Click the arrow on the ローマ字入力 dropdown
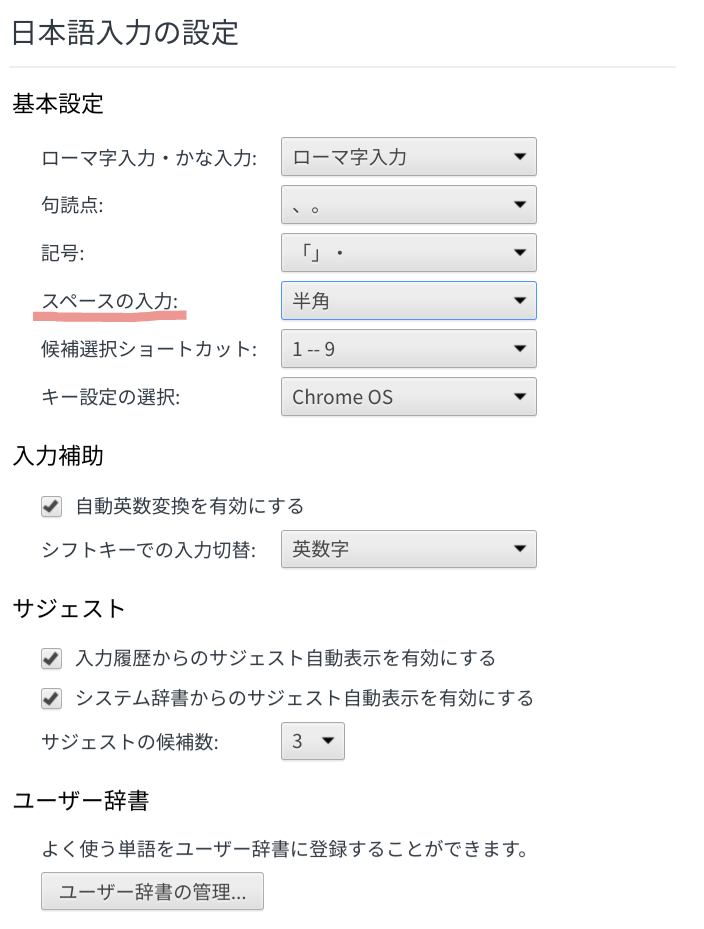Image resolution: width=704 pixels, height=929 pixels. click(x=520, y=157)
